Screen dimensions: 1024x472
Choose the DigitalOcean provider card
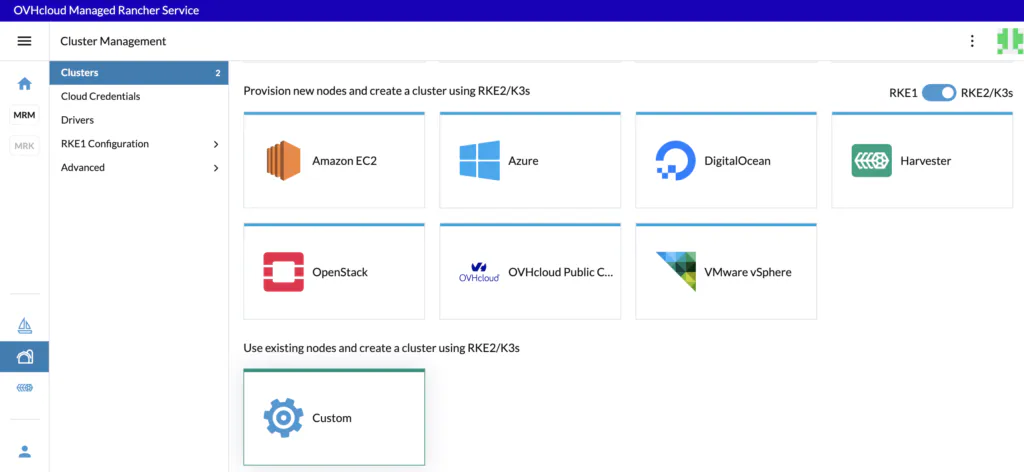pyautogui.click(x=726, y=160)
